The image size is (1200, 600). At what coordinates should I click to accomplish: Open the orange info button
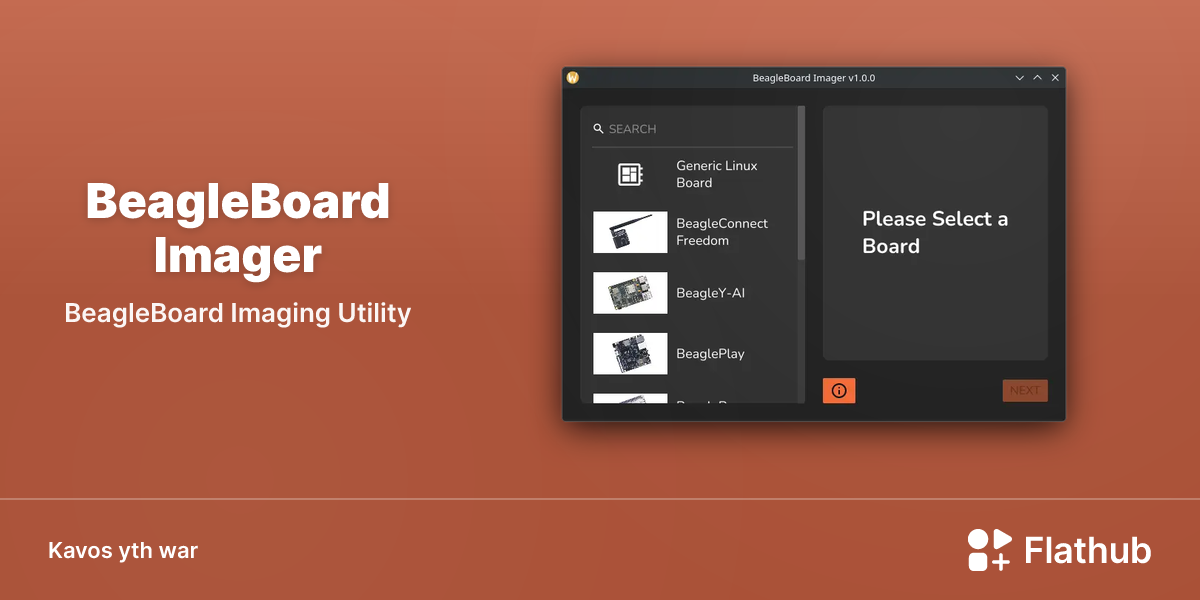point(839,391)
